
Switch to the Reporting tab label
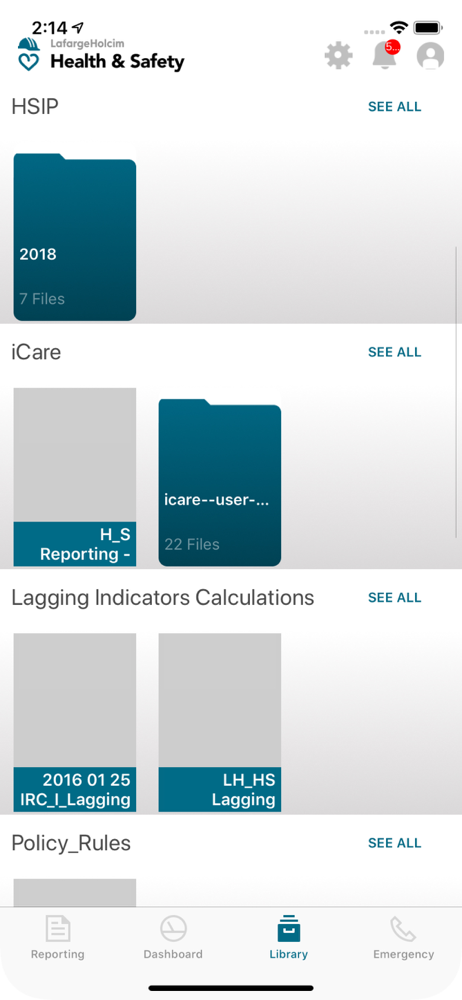click(x=57, y=955)
